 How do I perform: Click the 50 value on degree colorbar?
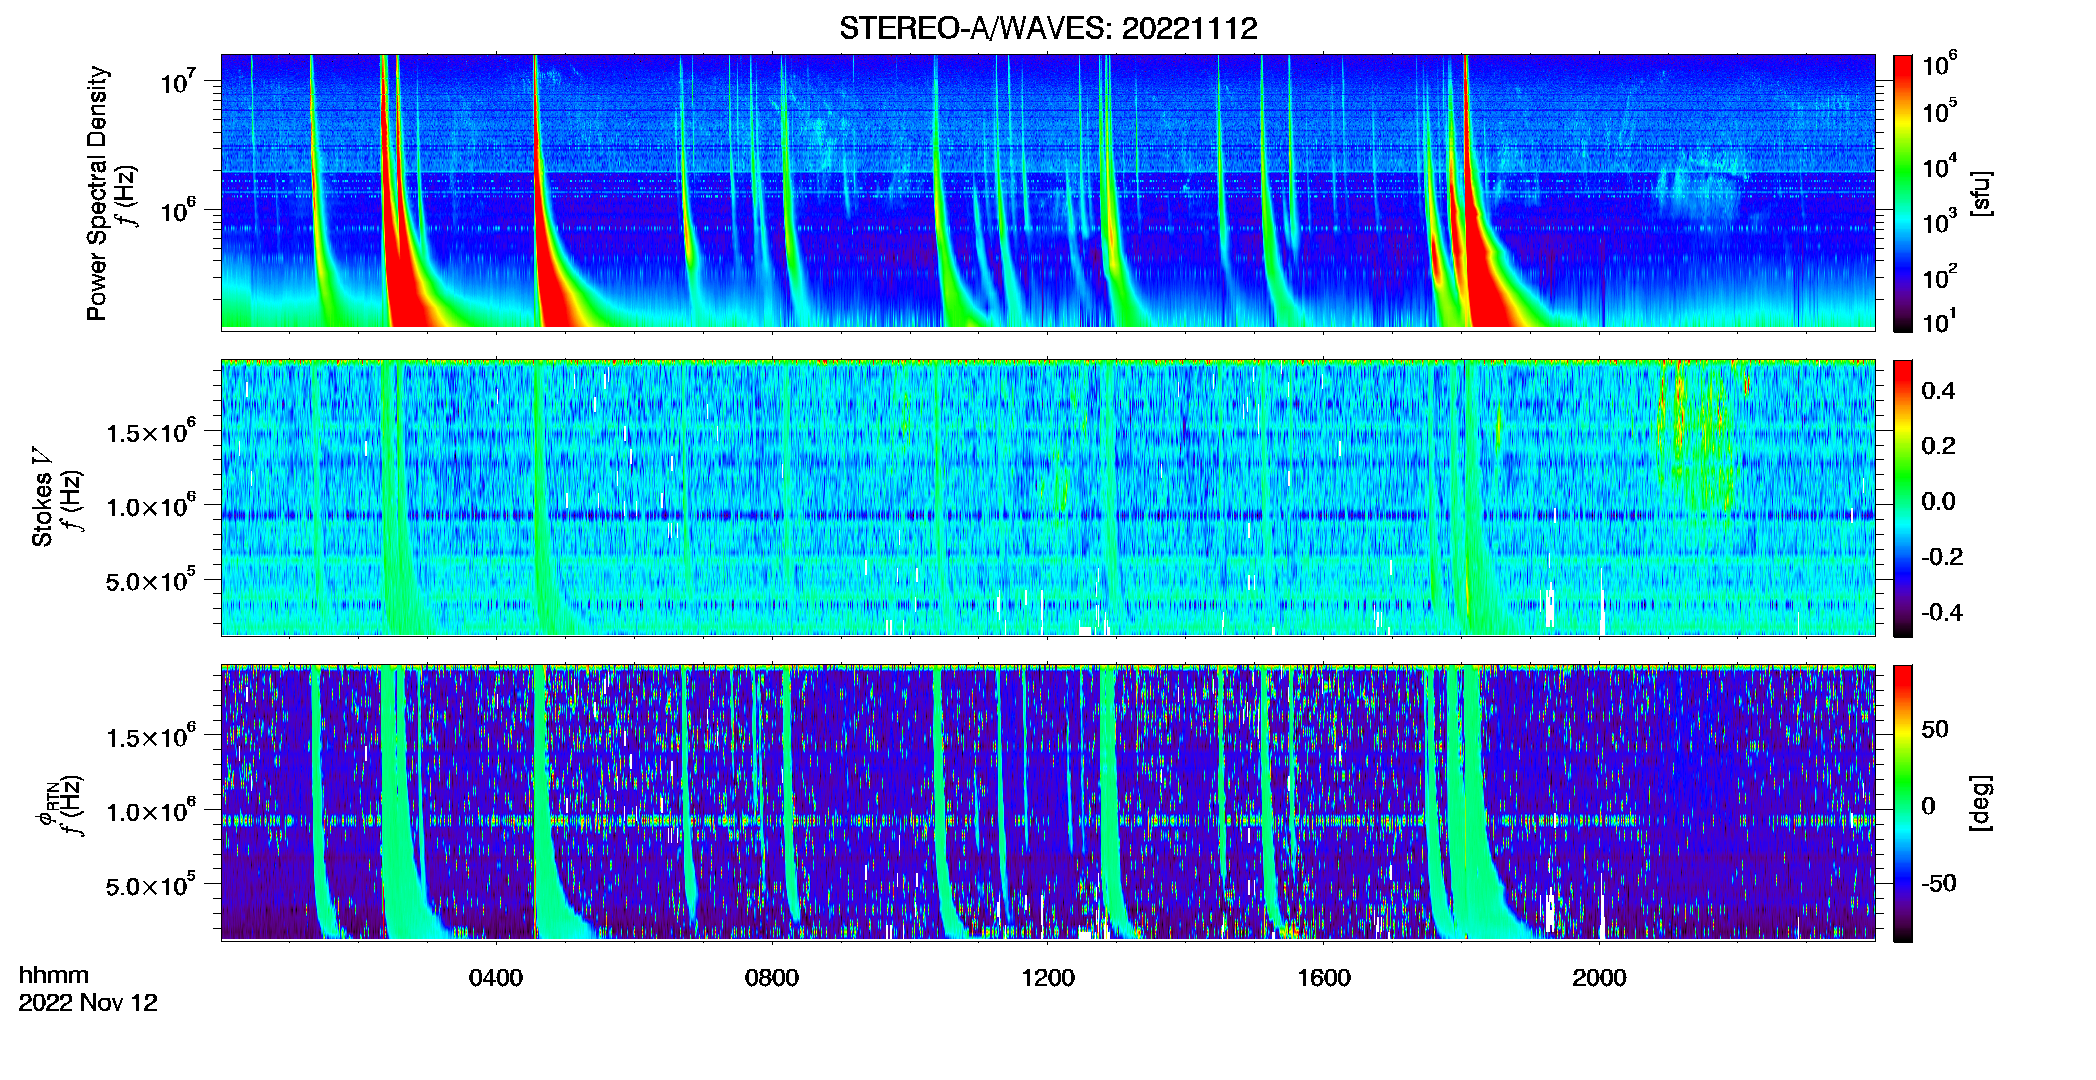(1935, 729)
